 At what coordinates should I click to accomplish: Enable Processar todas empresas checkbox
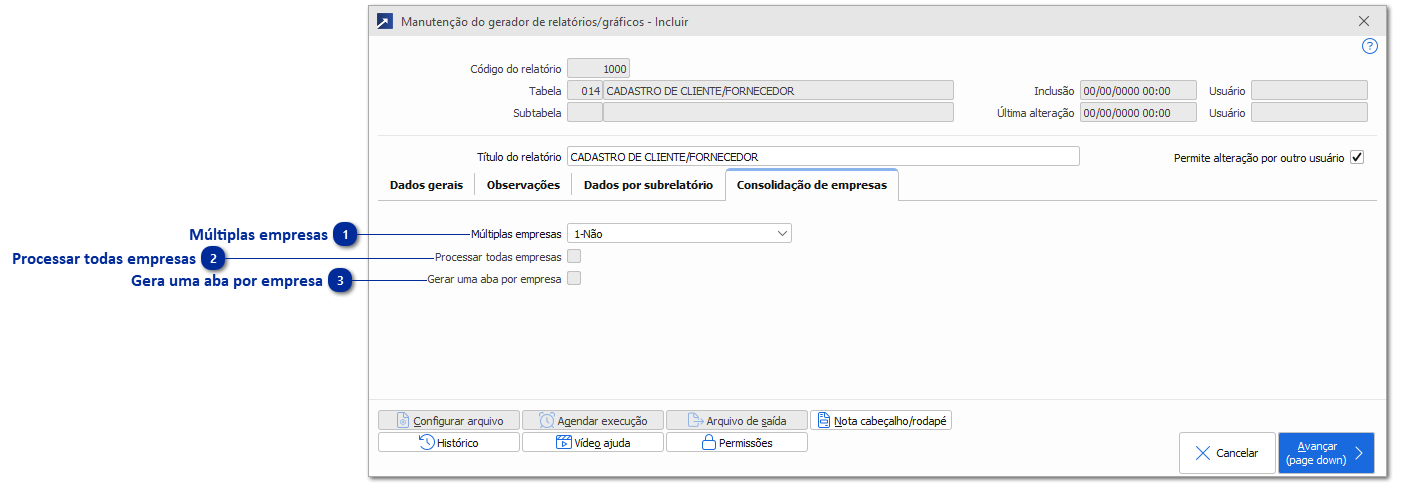pyautogui.click(x=574, y=257)
